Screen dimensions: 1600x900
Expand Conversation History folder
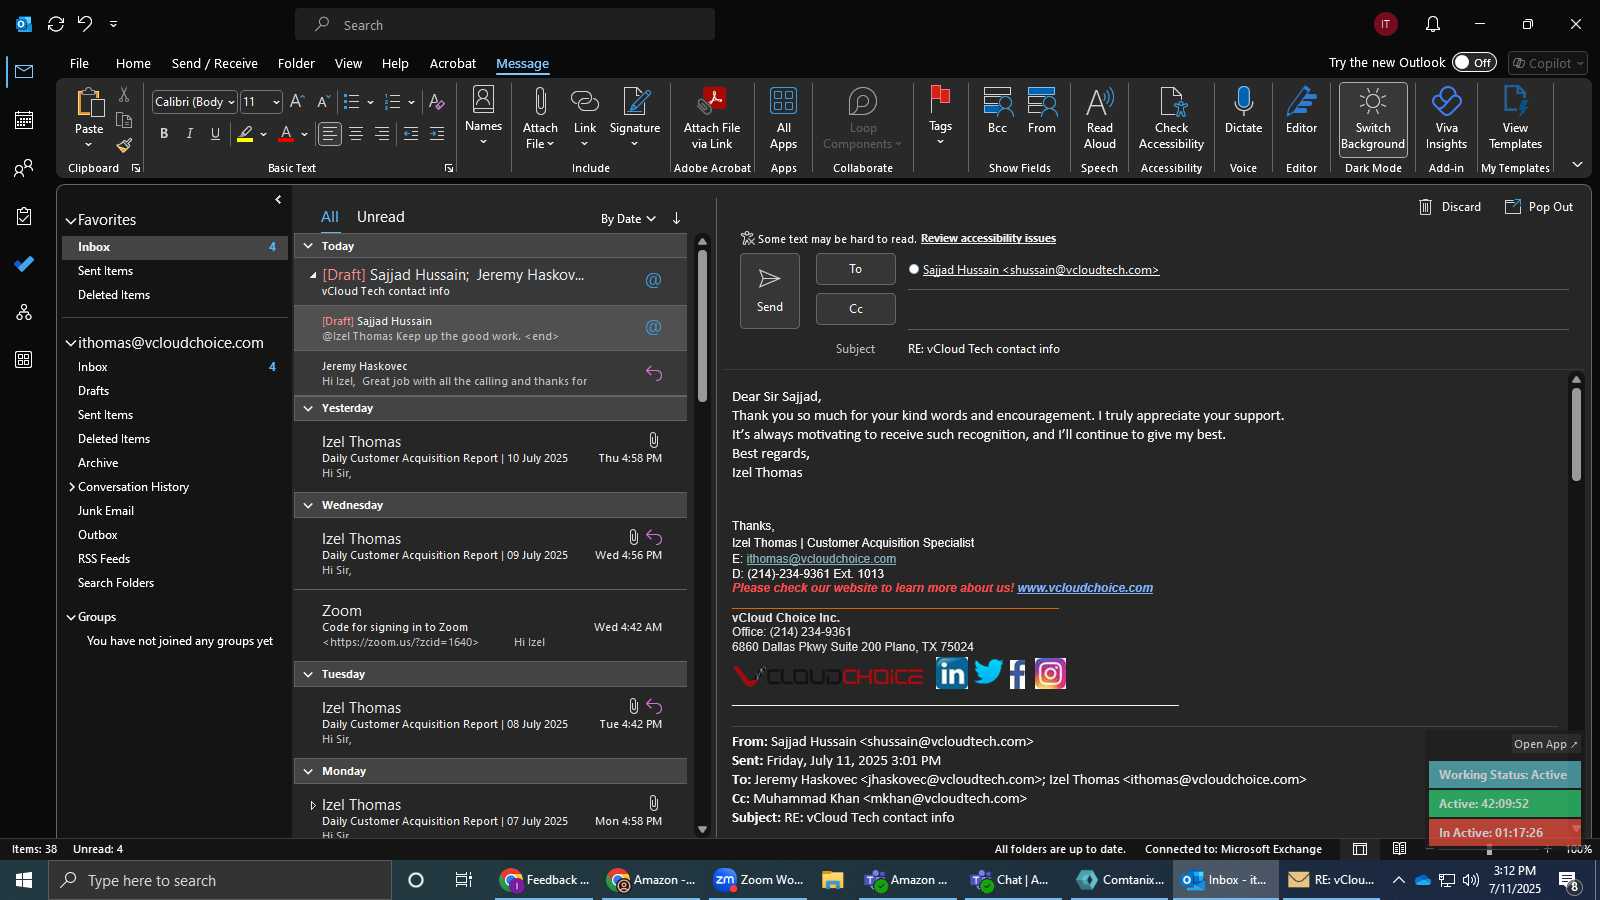pos(72,487)
